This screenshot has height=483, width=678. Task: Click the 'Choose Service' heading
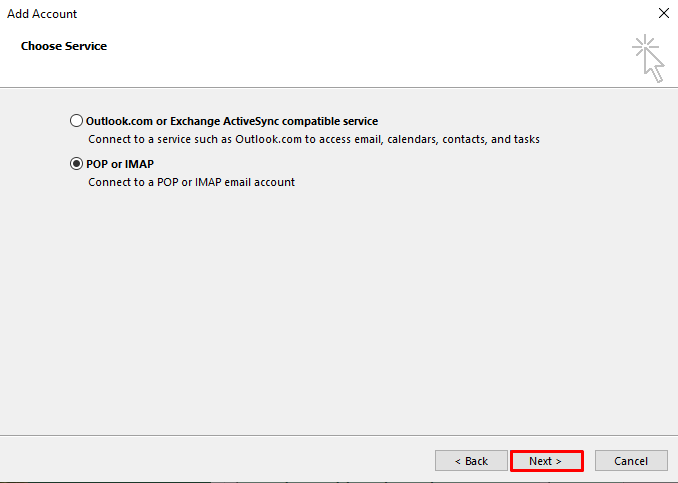[x=64, y=46]
